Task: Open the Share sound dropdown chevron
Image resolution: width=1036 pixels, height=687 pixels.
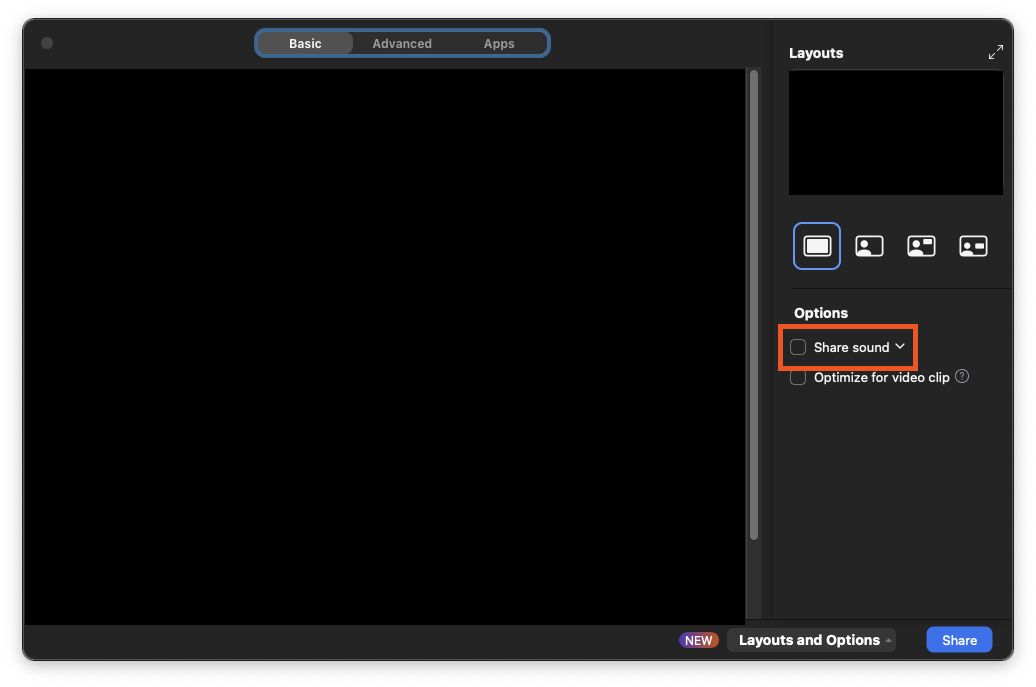Action: pyautogui.click(x=900, y=346)
